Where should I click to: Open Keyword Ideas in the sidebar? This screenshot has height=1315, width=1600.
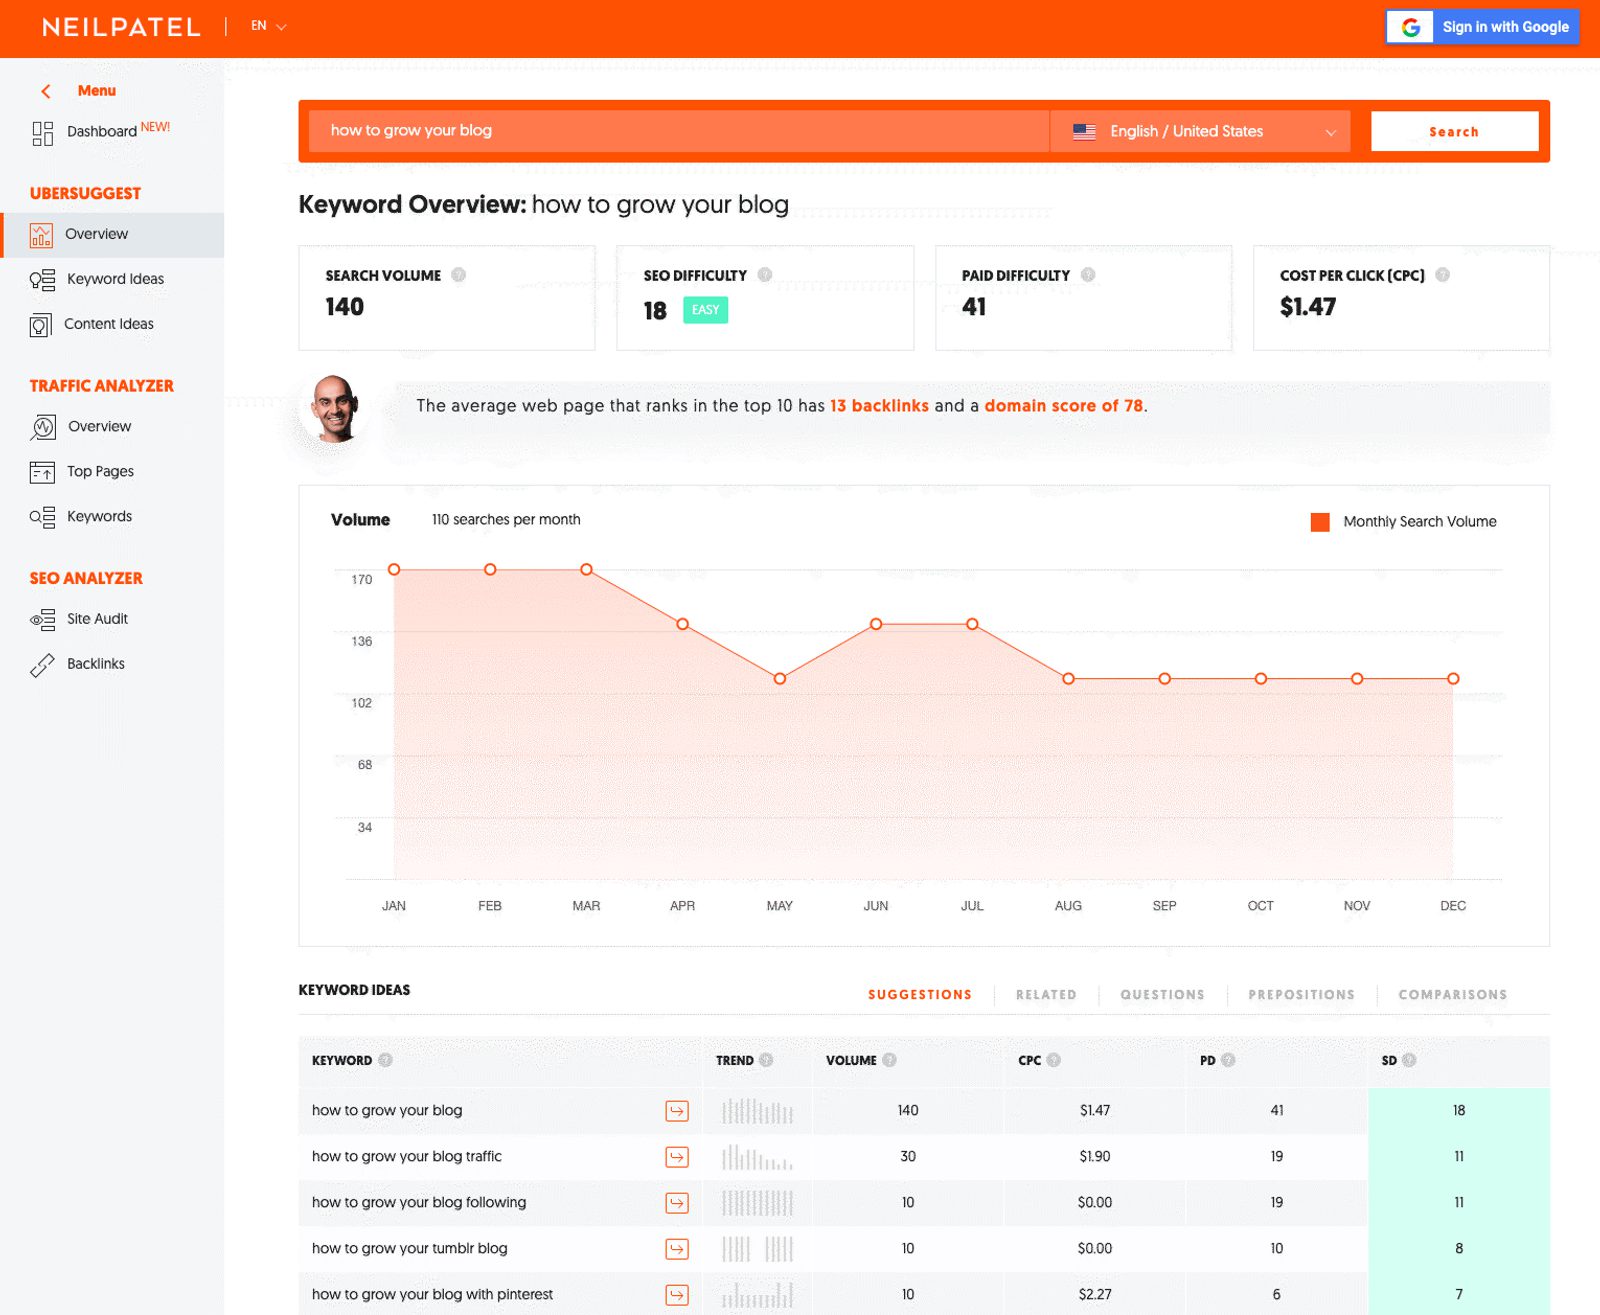click(114, 279)
